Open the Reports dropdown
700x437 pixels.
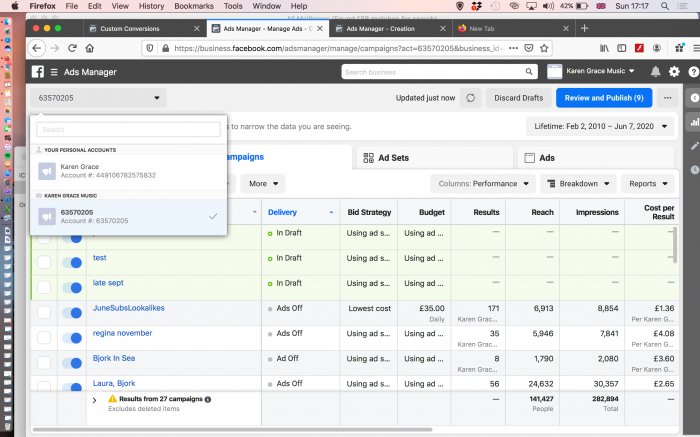pos(649,183)
